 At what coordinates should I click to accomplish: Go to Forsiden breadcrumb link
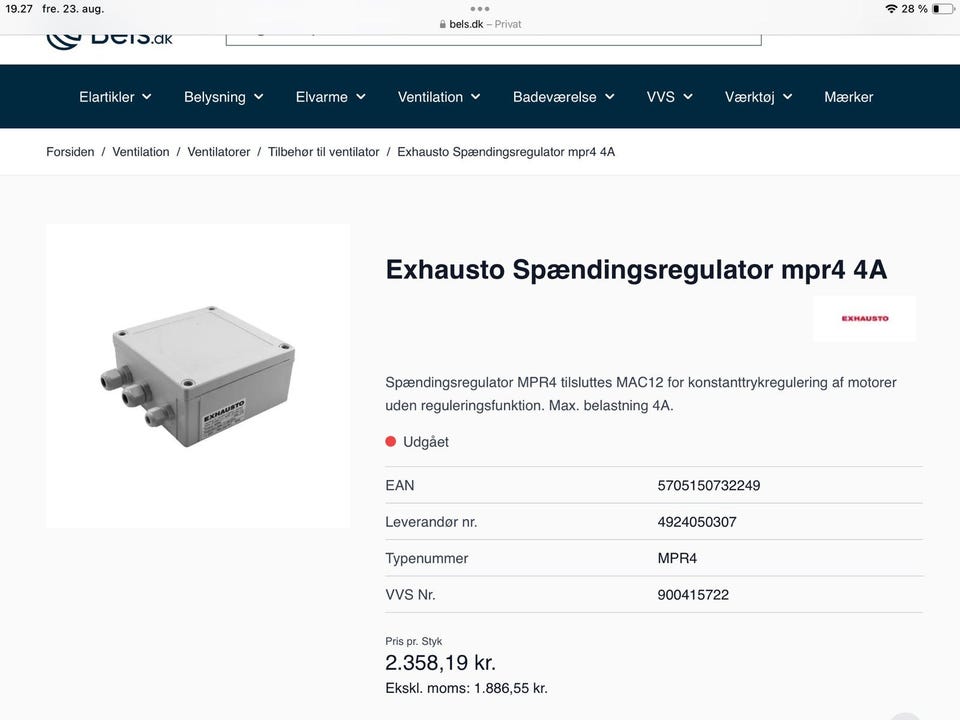tap(70, 152)
